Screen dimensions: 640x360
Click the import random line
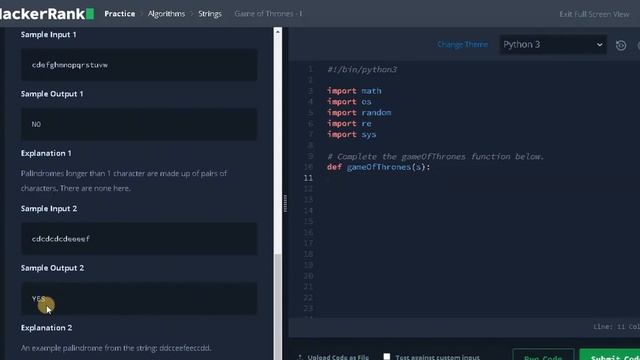[359, 113]
